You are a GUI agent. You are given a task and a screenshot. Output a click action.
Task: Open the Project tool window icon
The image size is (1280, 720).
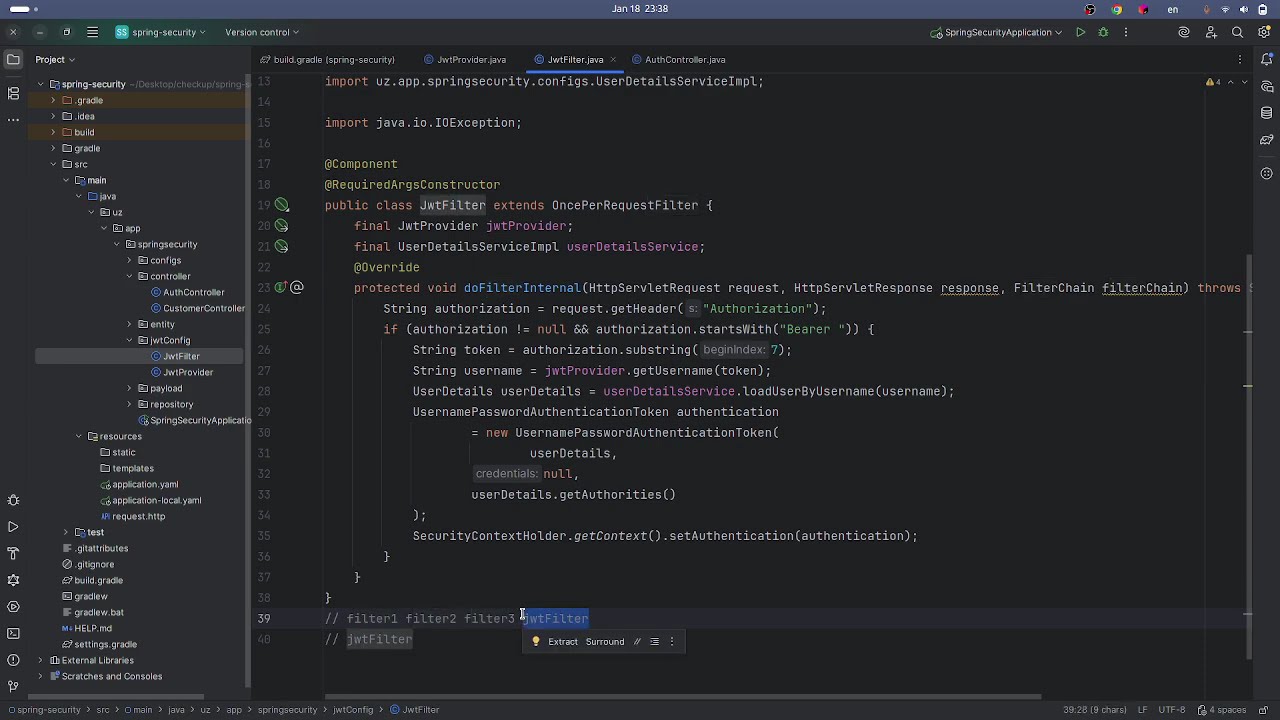13,60
